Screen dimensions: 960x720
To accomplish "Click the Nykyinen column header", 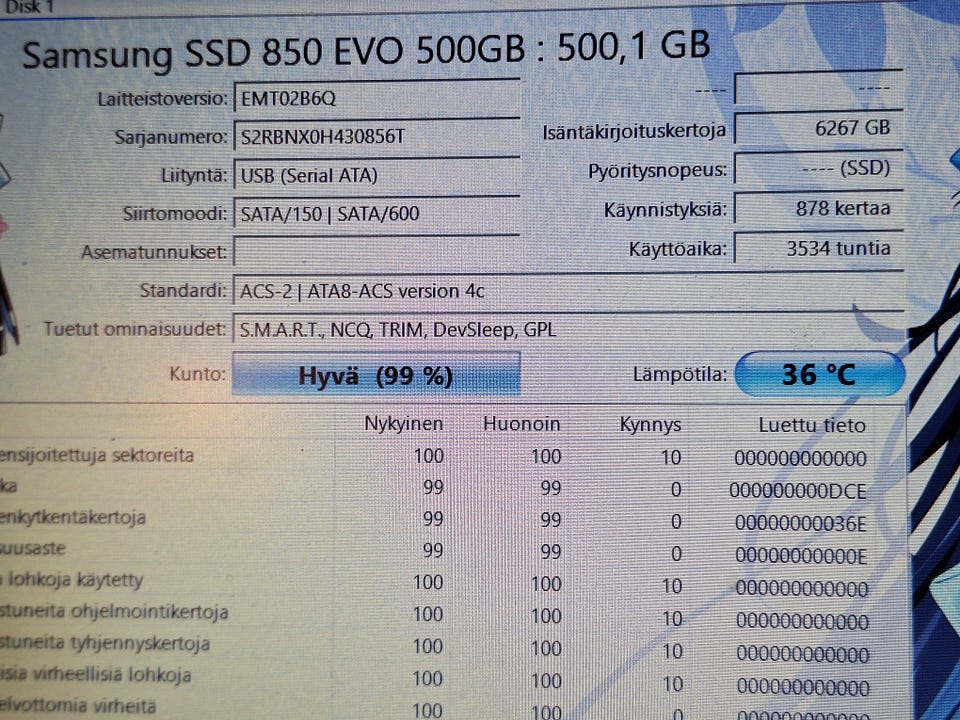I will point(403,424).
